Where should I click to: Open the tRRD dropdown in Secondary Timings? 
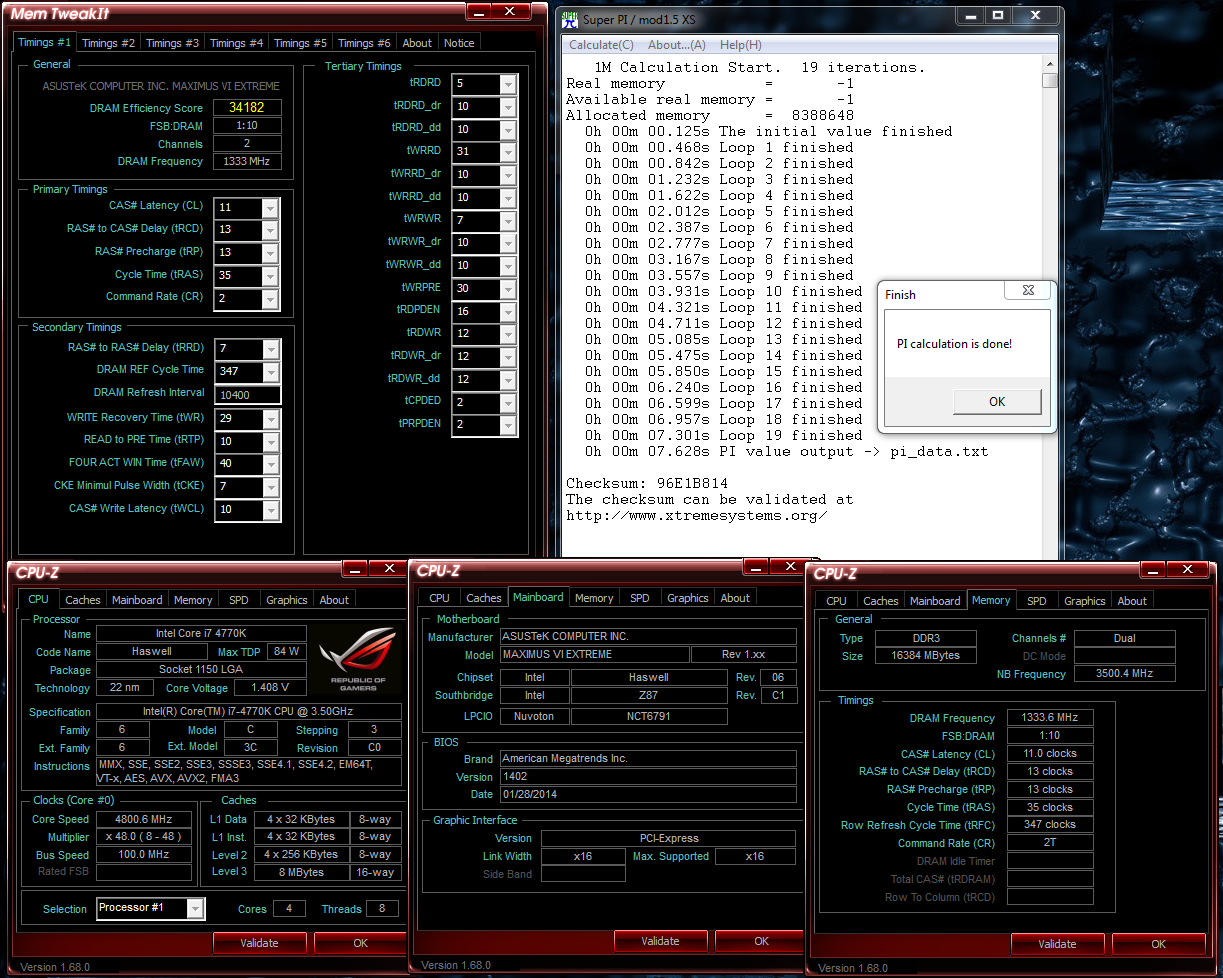pos(270,349)
